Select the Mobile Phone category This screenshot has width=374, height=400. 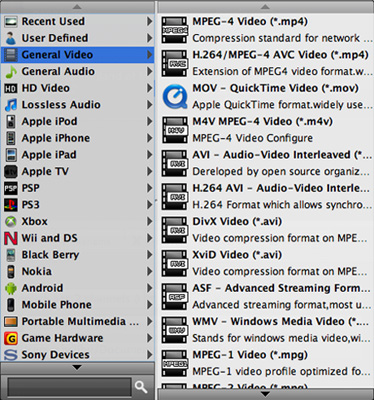click(x=77, y=305)
